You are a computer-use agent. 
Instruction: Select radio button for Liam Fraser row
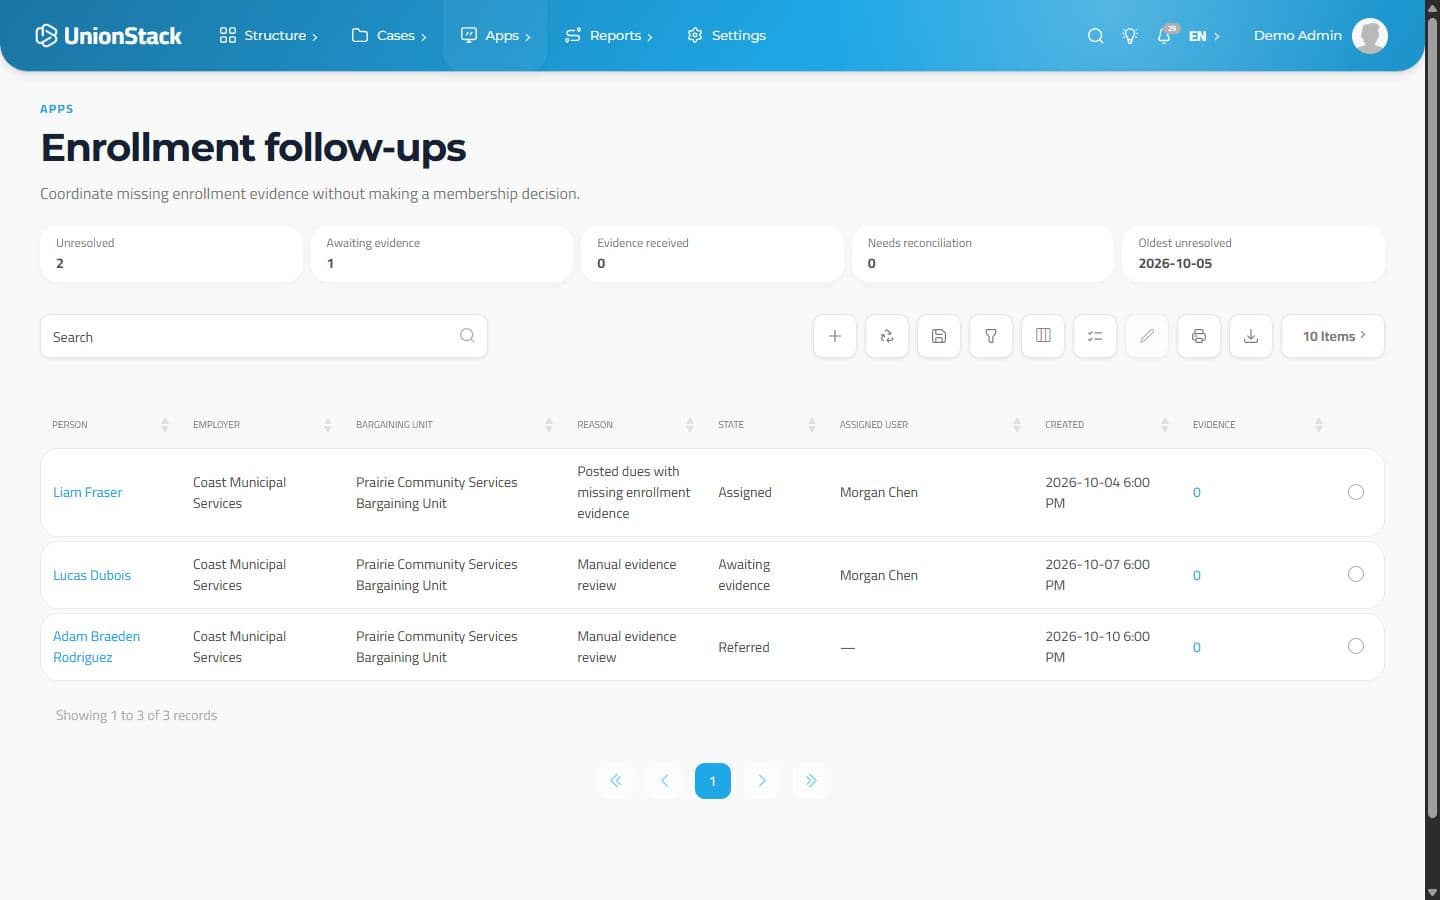pos(1356,492)
